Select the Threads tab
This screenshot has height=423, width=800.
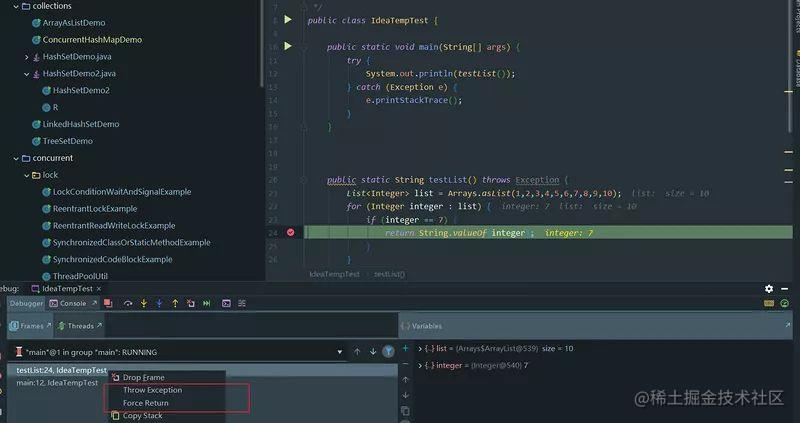click(77, 326)
